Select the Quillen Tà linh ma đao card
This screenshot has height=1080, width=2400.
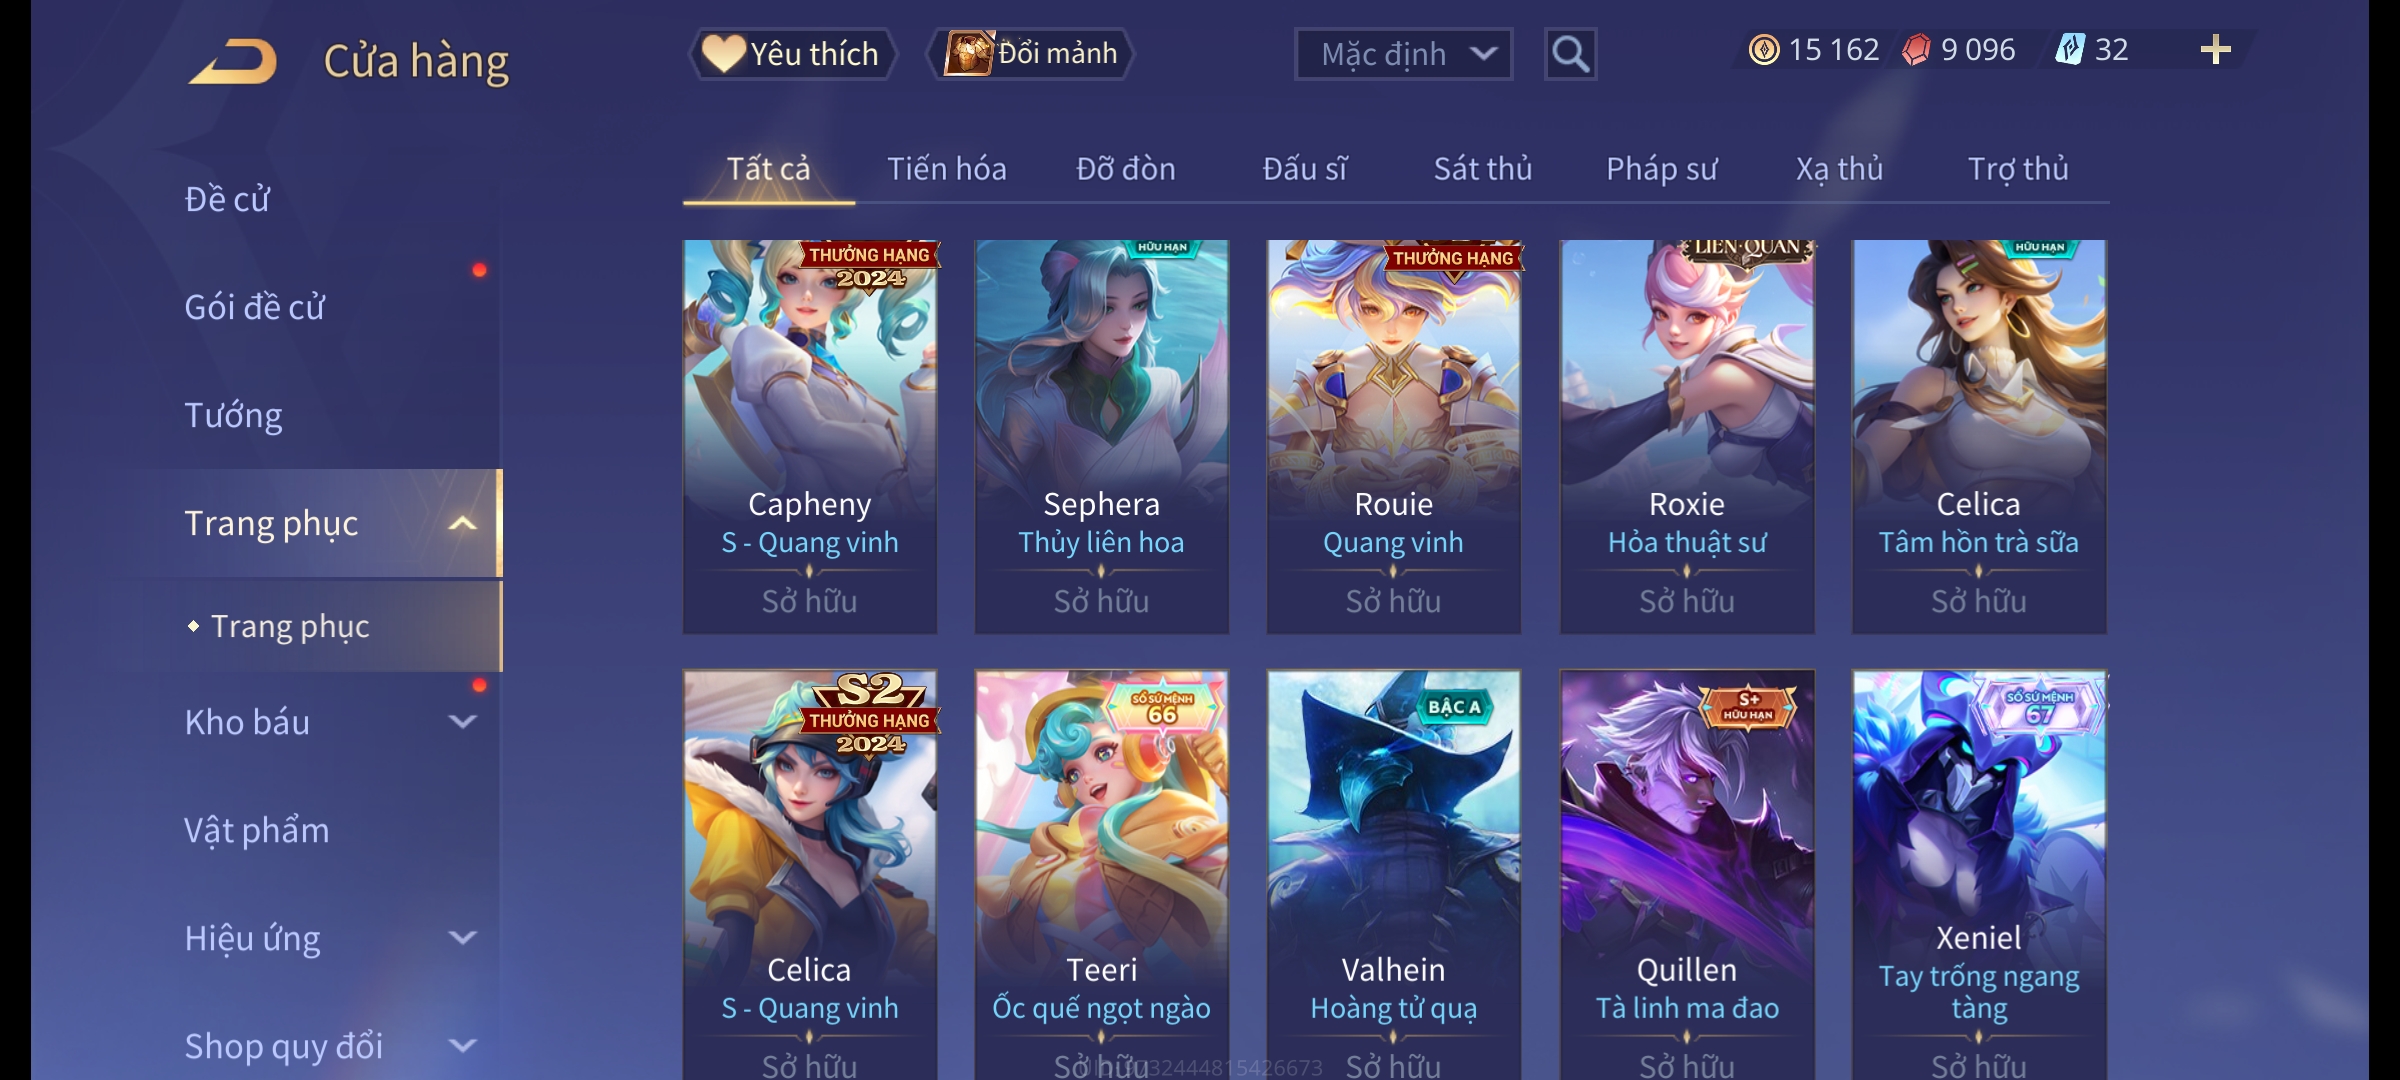[x=1687, y=874]
